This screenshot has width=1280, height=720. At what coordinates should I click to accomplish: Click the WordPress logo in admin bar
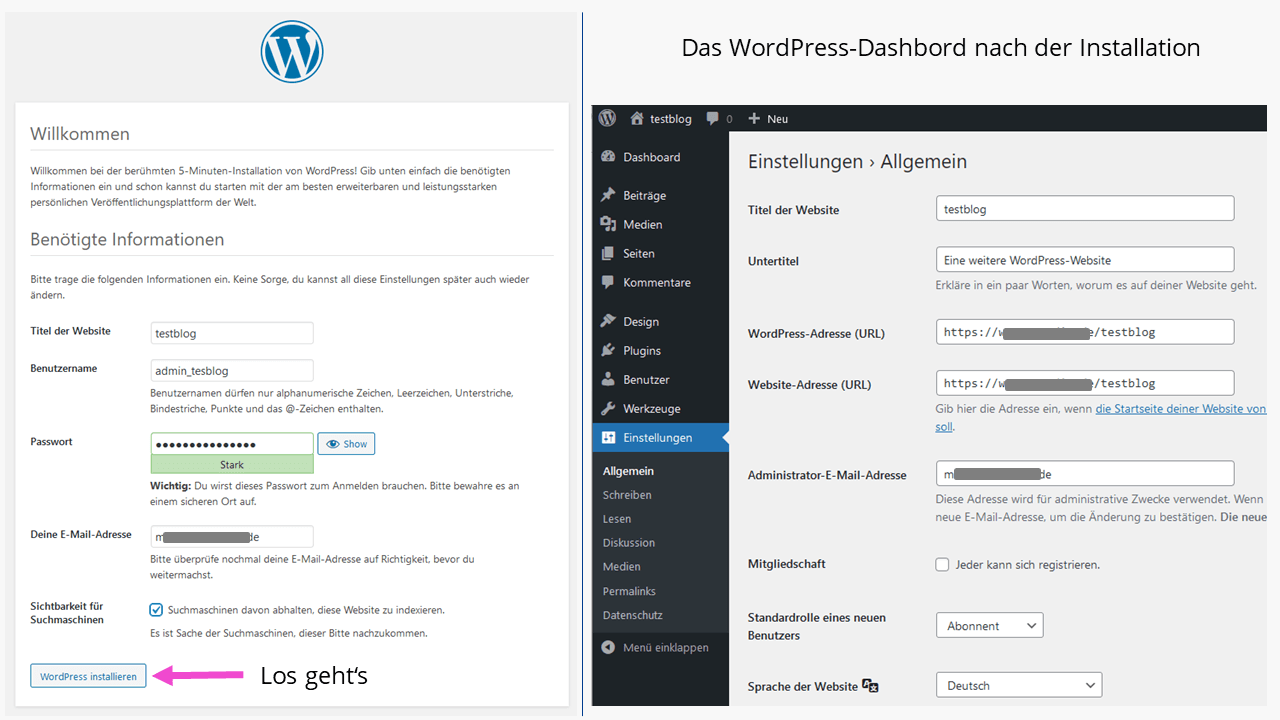607,118
